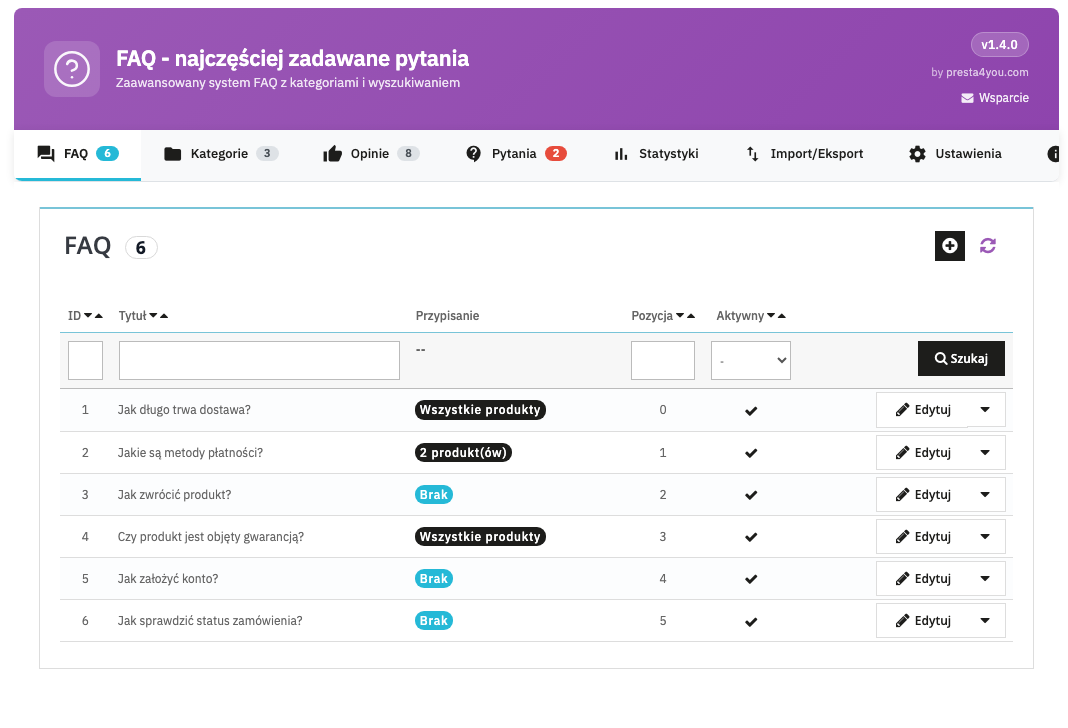Screen dimensions: 1068x728
Task: Open action caret for 'Jak zwrócić produkt?'
Action: point(985,495)
